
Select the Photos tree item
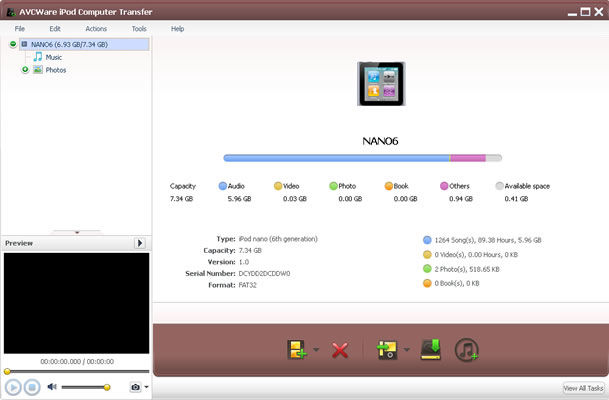click(56, 70)
